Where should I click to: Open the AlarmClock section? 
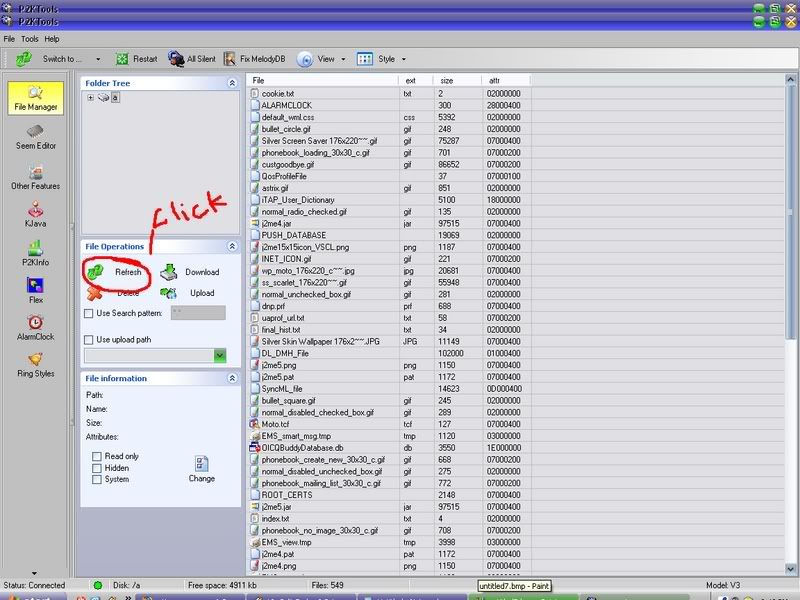click(35, 328)
